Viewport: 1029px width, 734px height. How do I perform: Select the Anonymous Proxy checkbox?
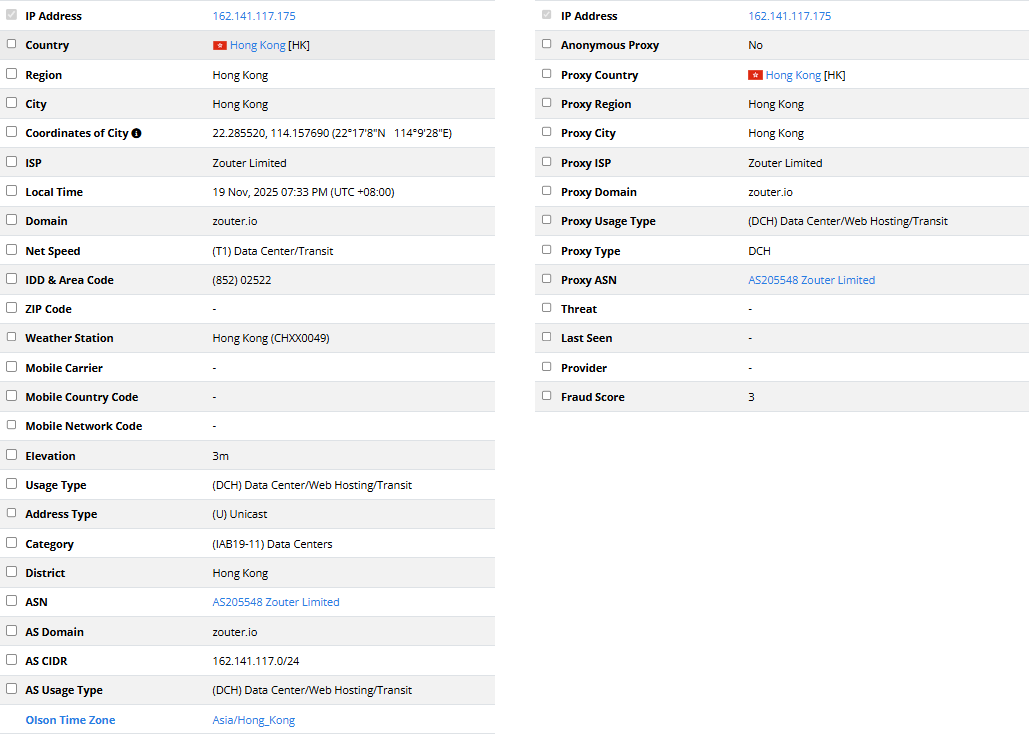click(546, 44)
